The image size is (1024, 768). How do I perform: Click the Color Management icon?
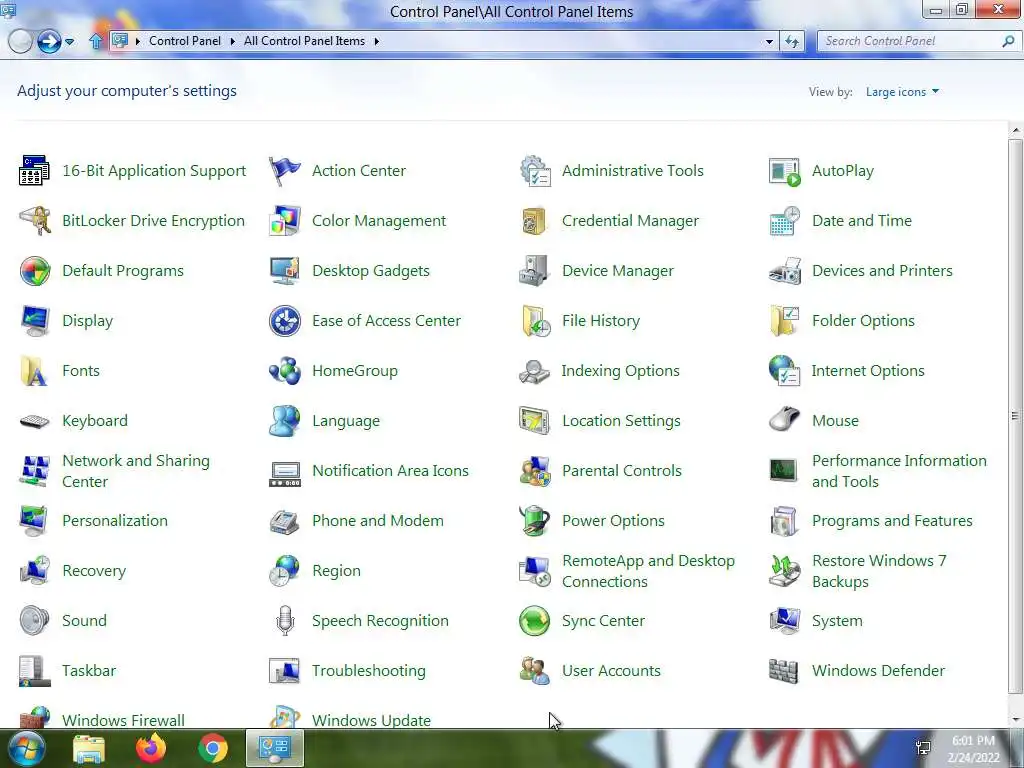(285, 221)
